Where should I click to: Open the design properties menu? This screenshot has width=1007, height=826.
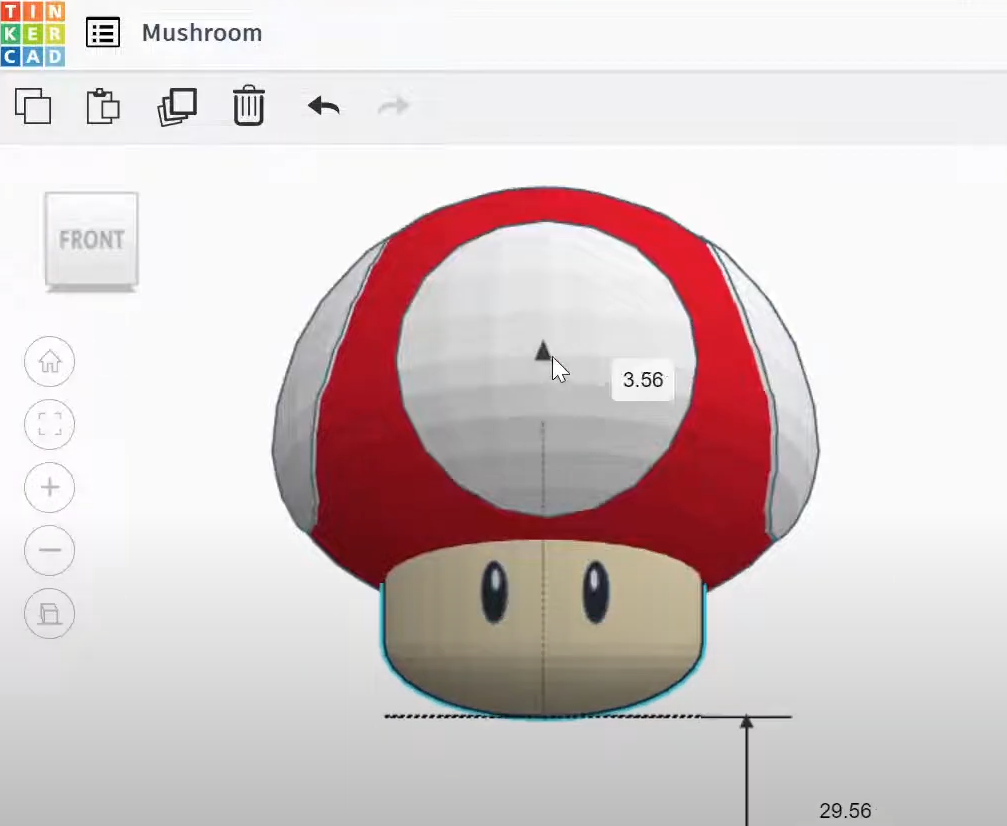pos(102,32)
